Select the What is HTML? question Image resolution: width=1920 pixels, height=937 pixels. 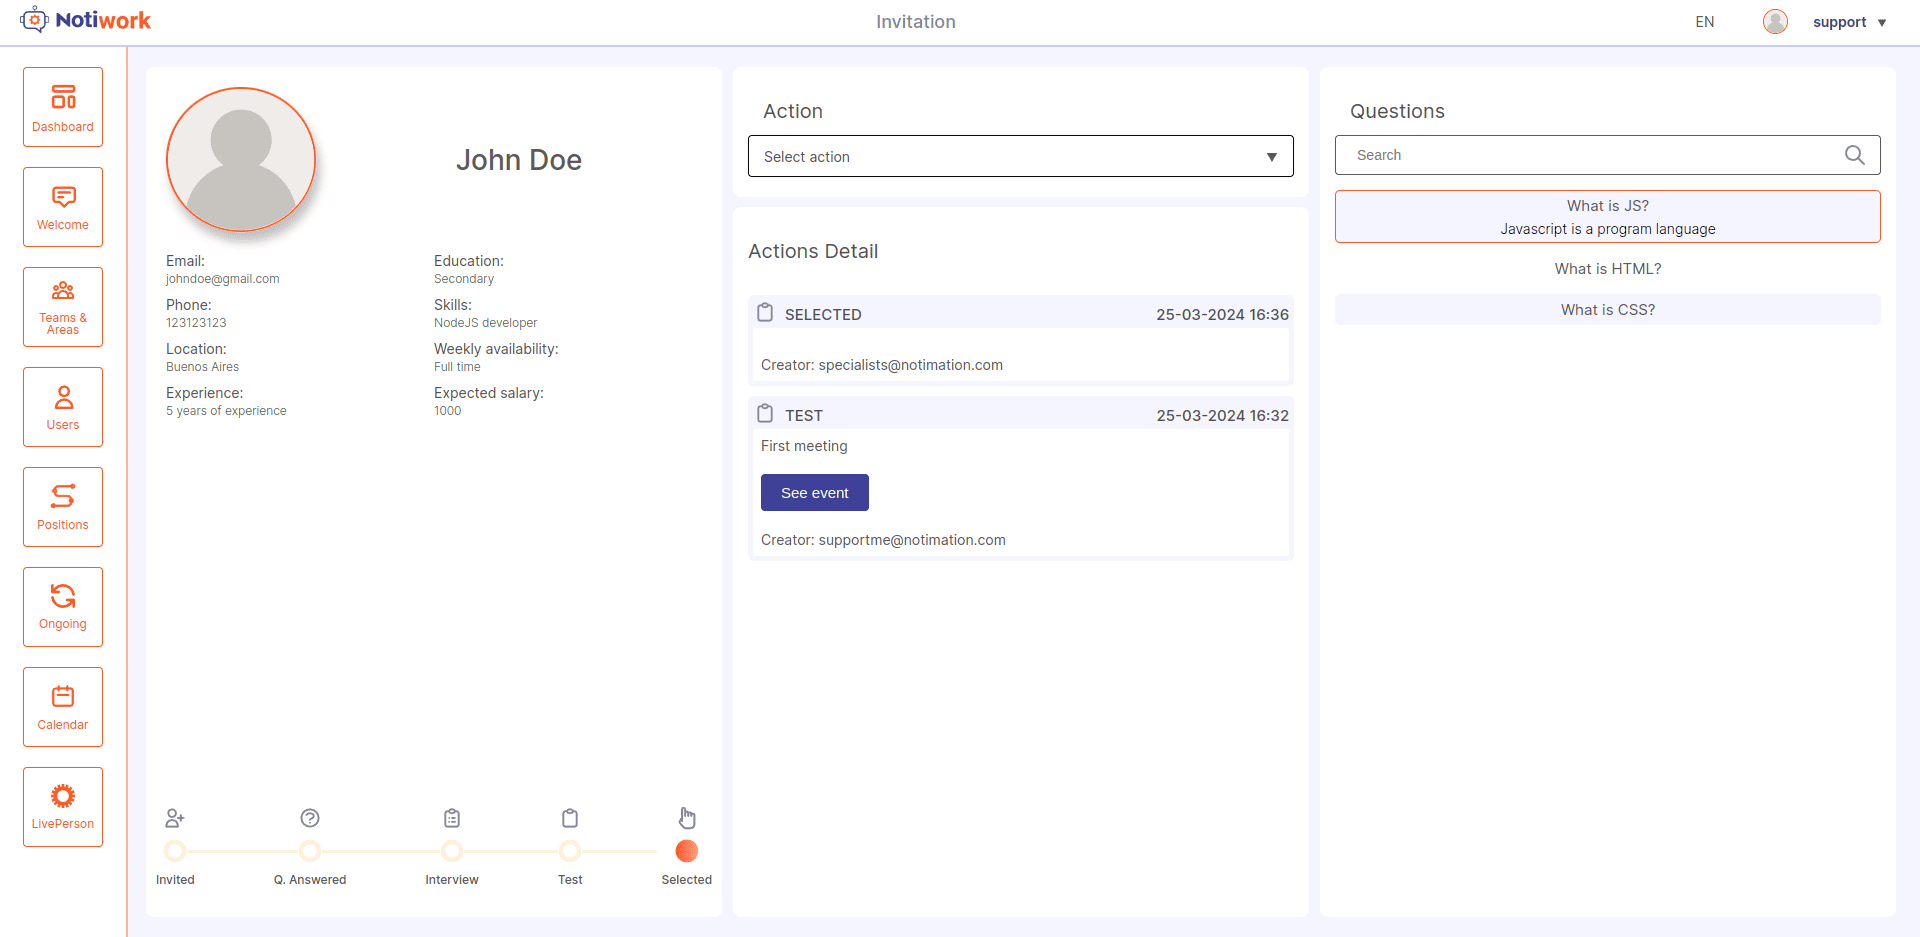coord(1608,269)
